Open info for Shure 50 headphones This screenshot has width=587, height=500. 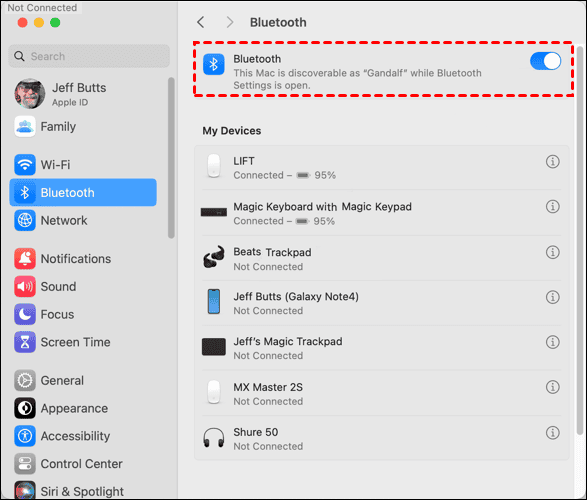[x=552, y=433]
